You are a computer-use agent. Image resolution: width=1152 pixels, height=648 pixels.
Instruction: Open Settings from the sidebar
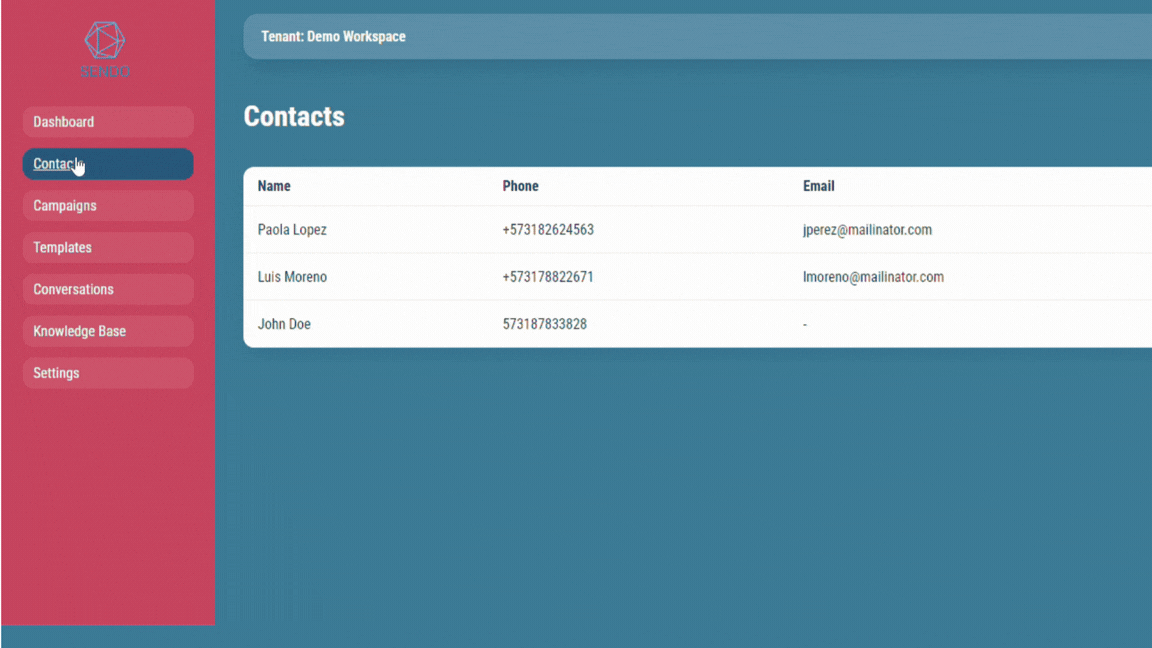[x=108, y=373]
